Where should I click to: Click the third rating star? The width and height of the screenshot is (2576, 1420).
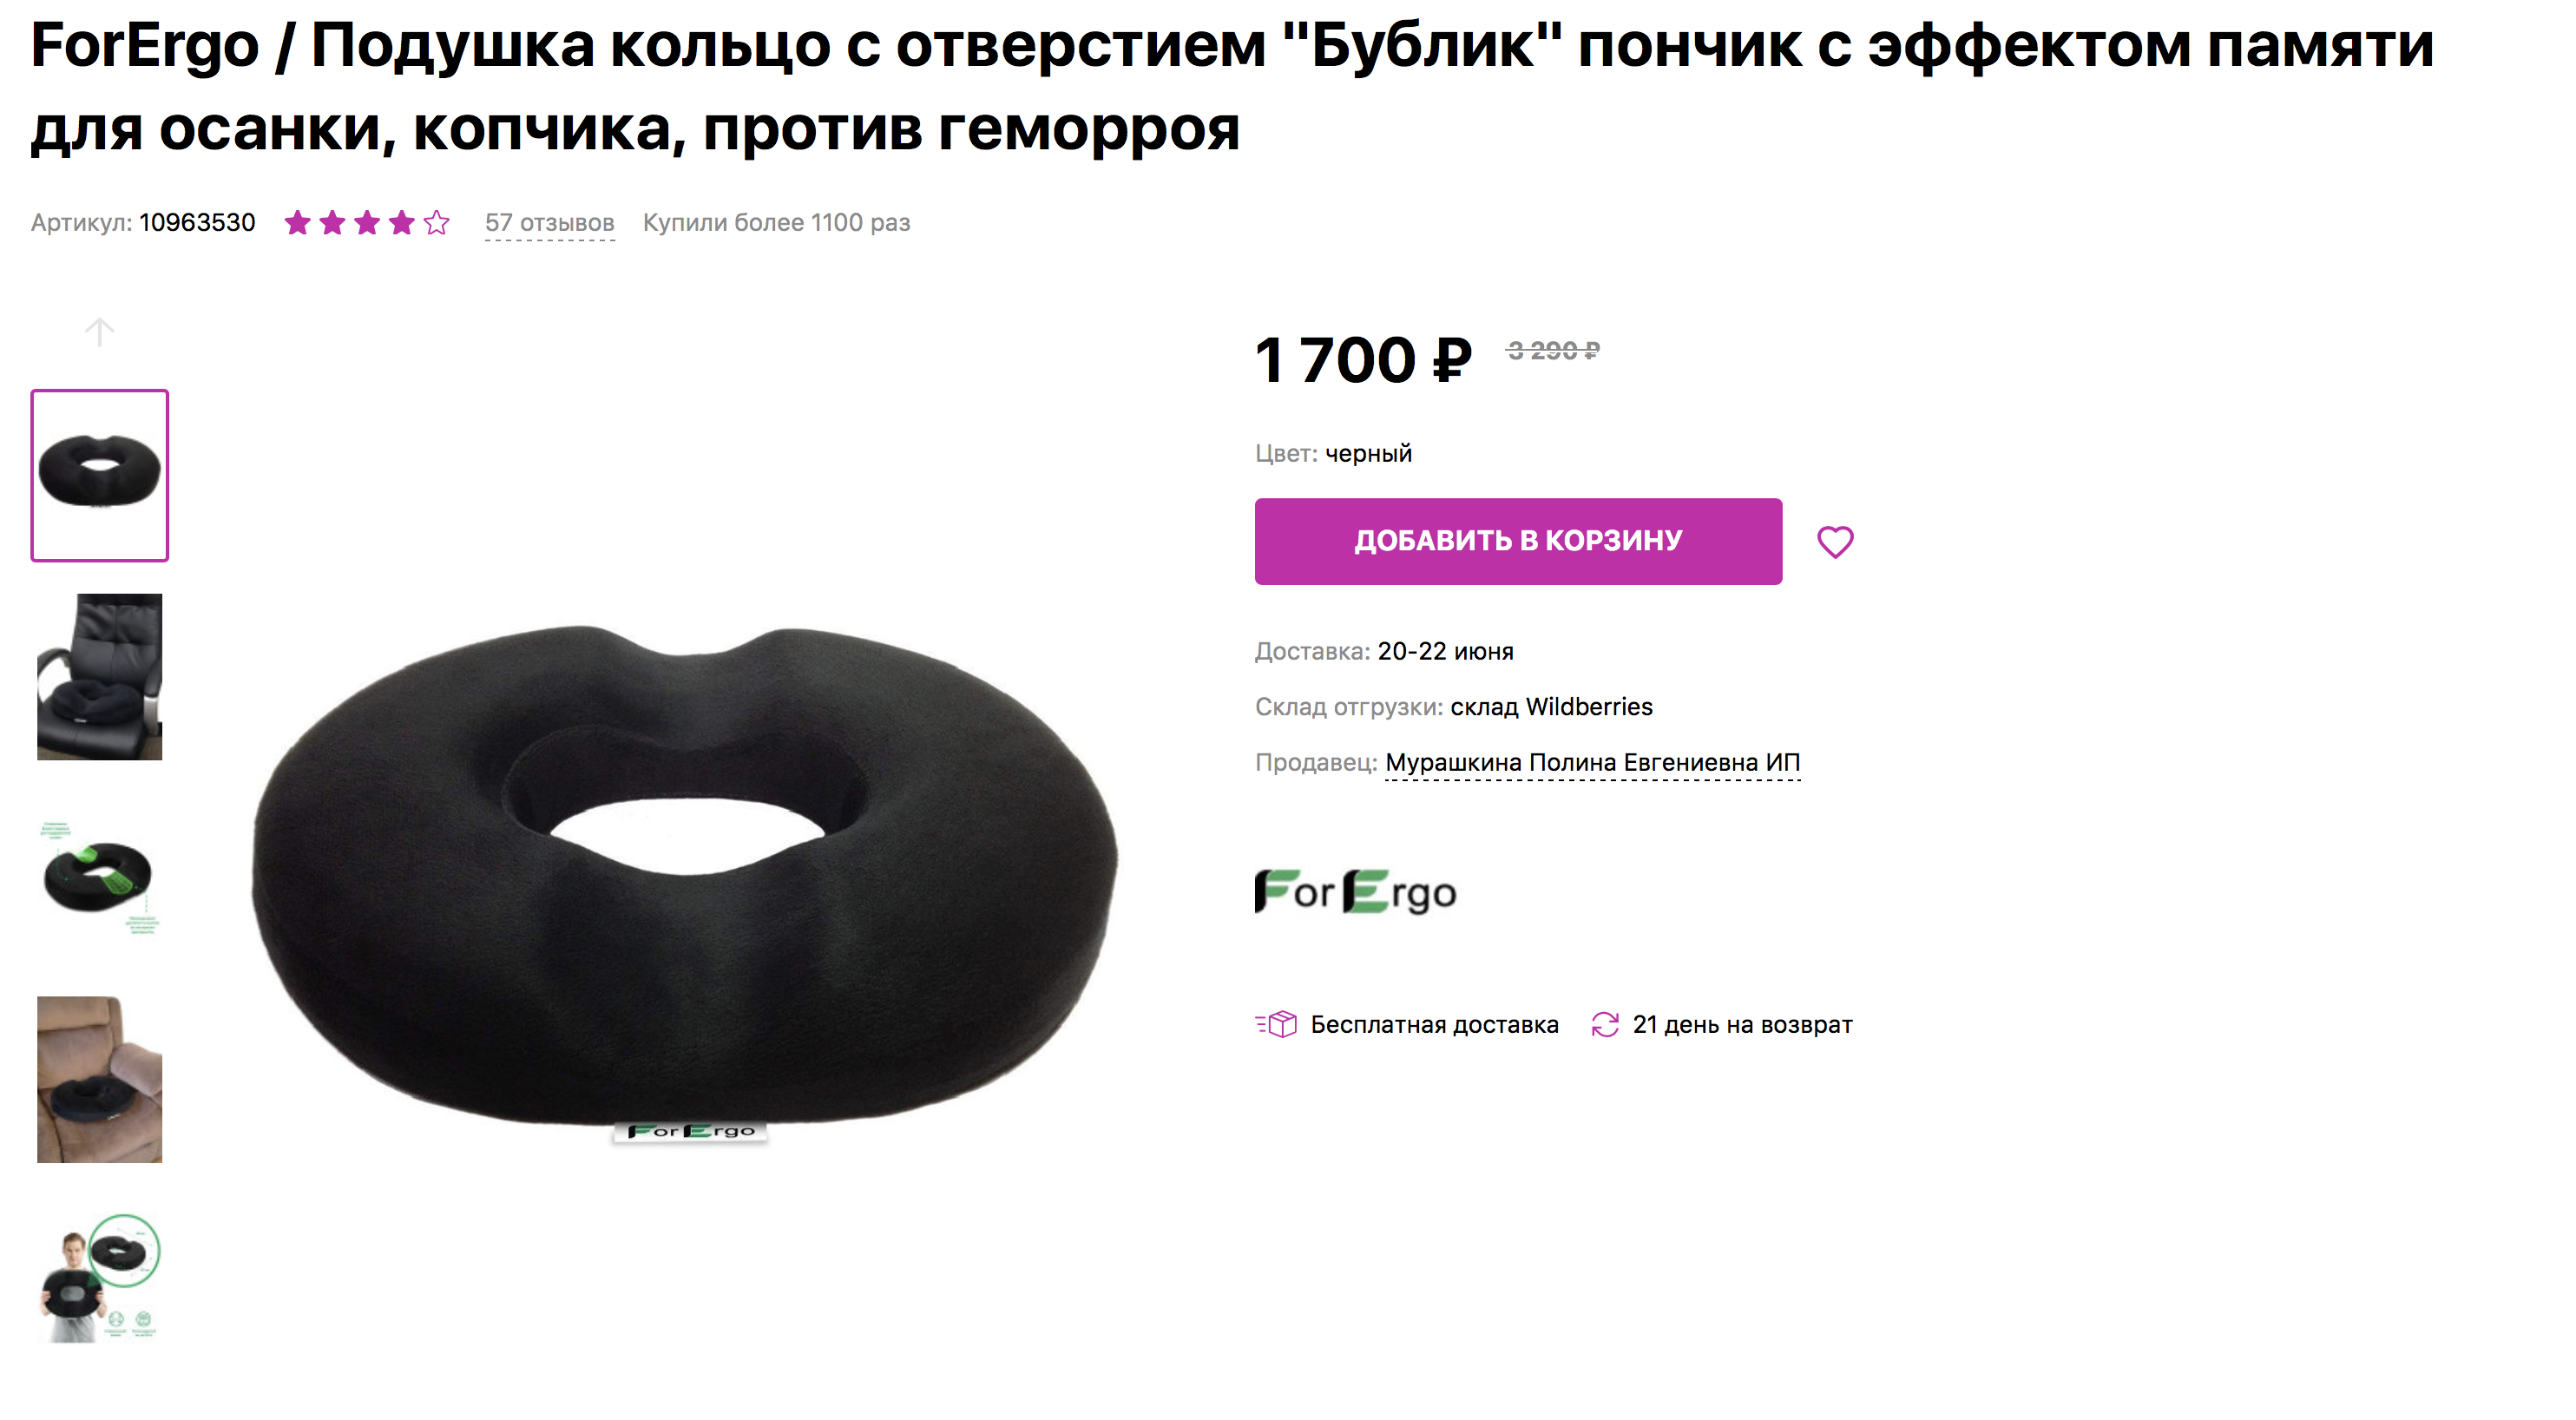point(367,222)
